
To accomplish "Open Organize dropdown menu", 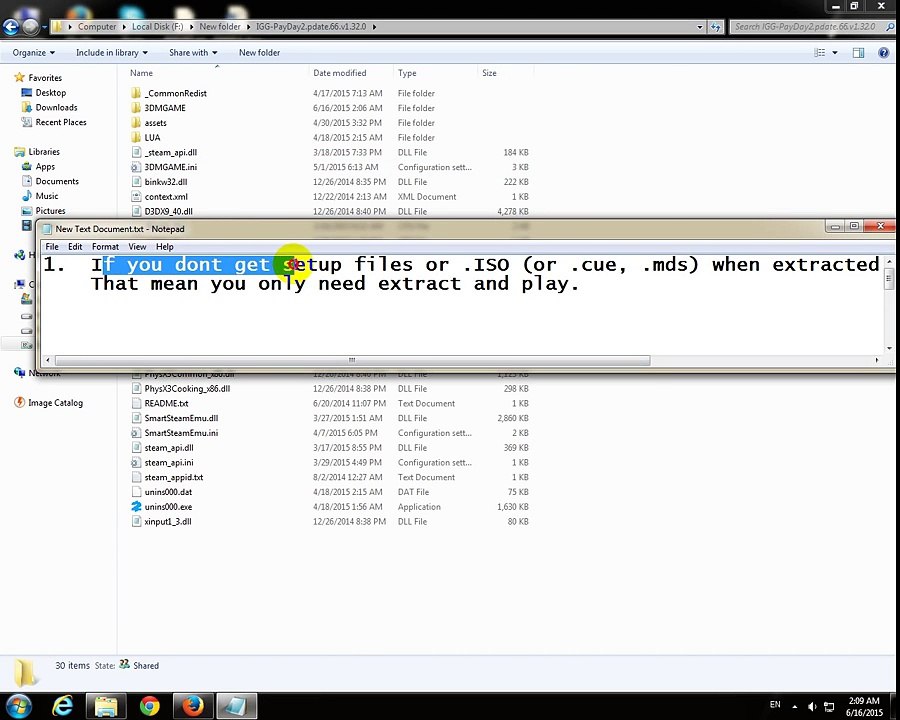I will [34, 53].
